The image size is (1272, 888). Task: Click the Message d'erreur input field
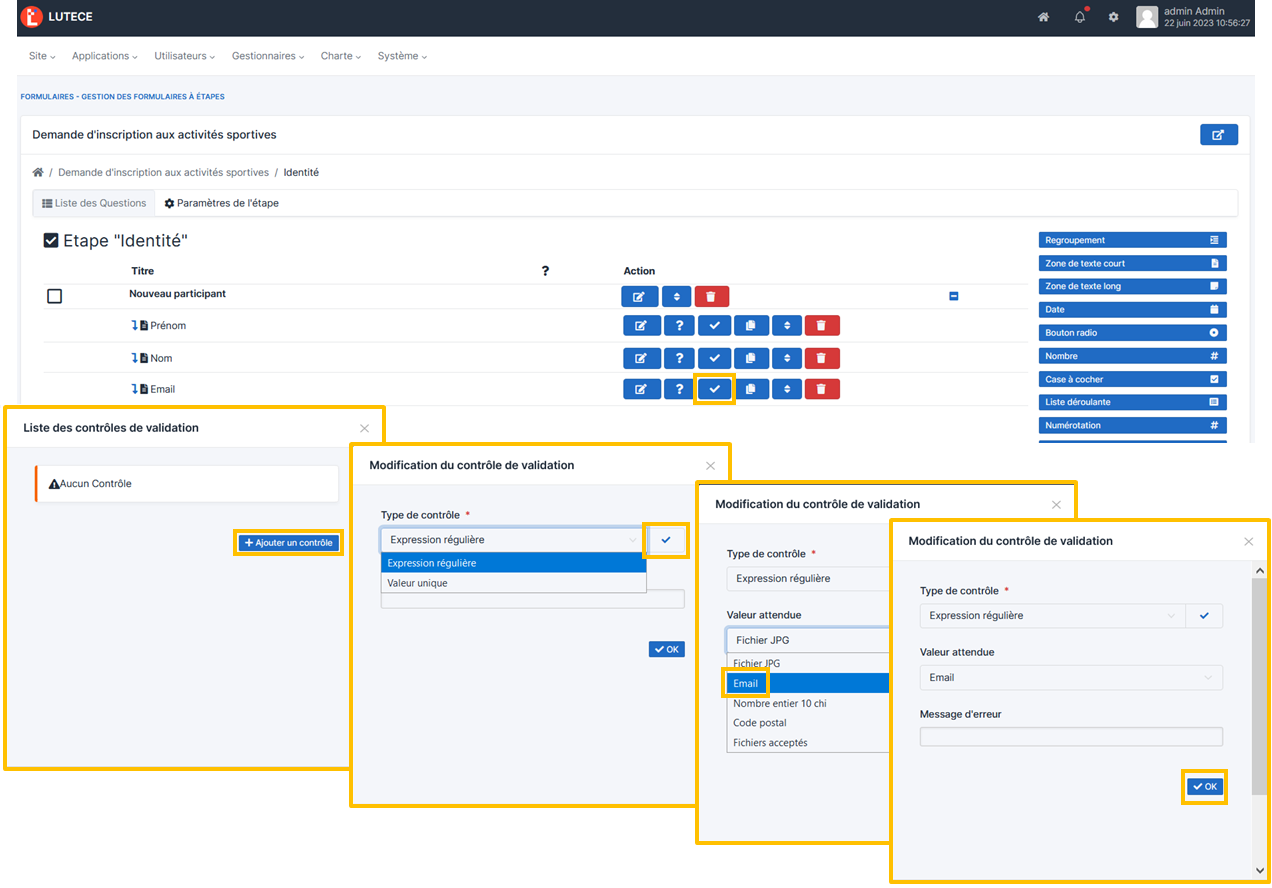1070,737
